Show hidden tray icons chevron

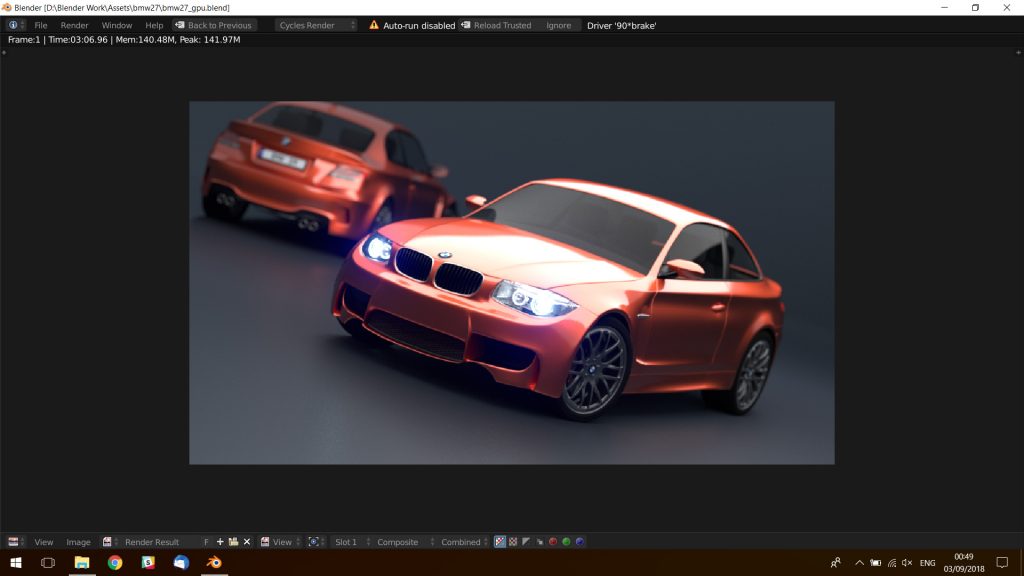coord(859,562)
